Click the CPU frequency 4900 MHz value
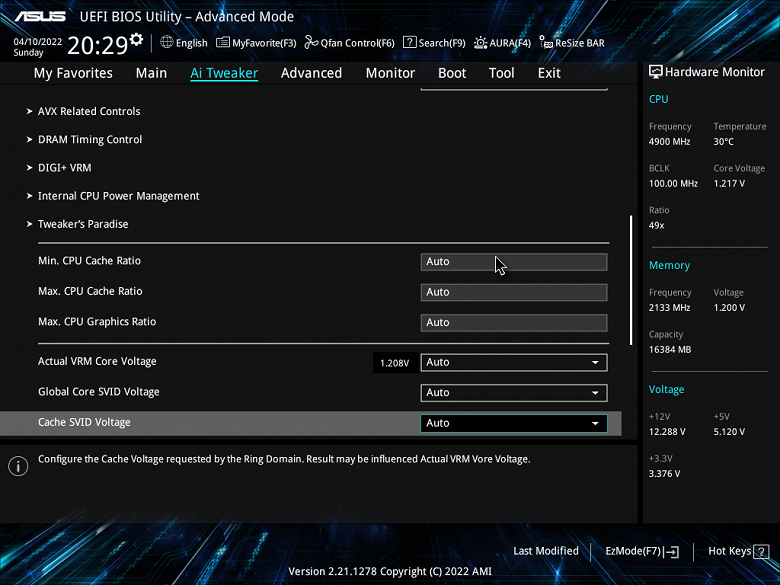The image size is (780, 585). (x=669, y=142)
